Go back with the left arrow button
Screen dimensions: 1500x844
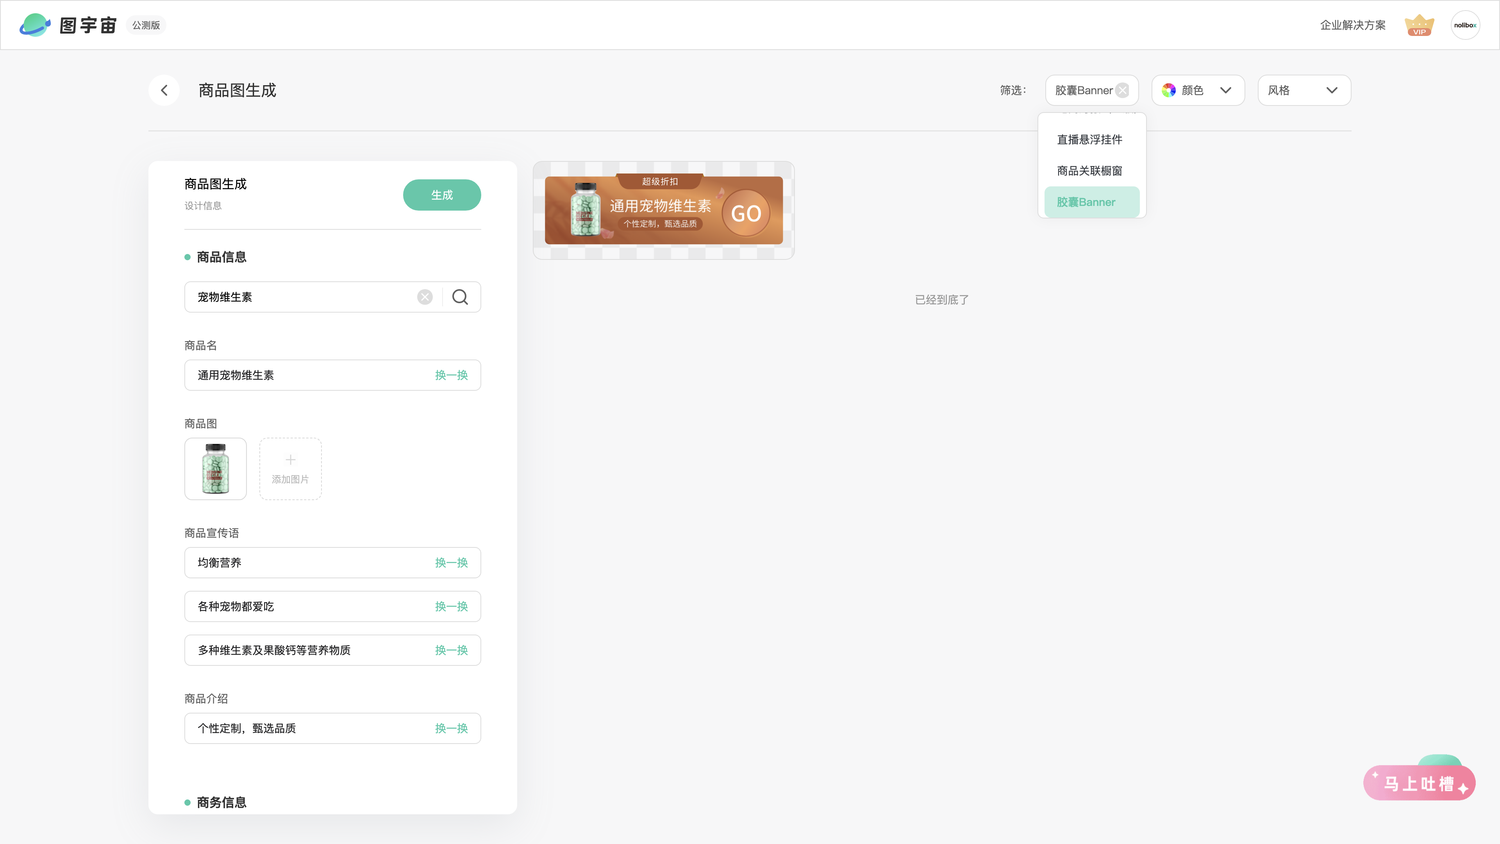tap(164, 90)
